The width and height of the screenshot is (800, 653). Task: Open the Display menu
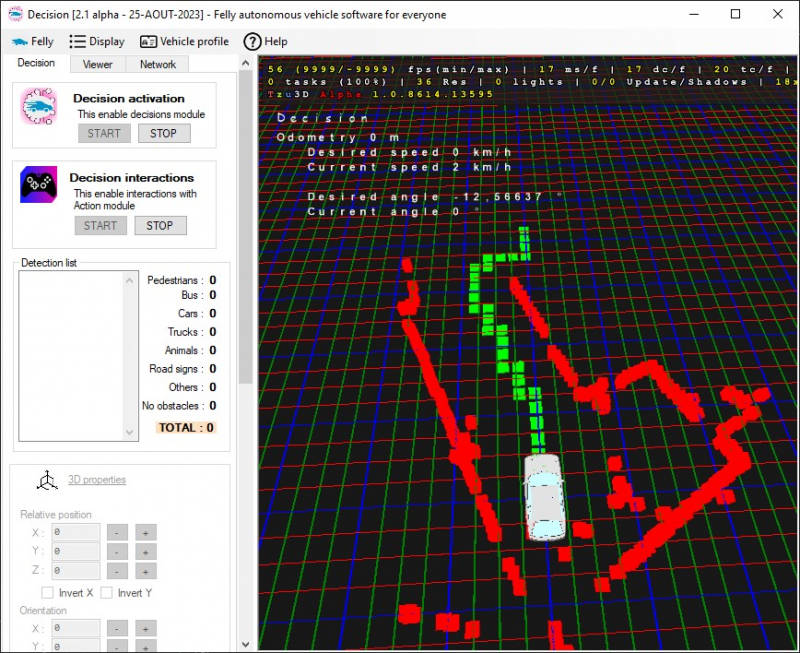(x=97, y=41)
